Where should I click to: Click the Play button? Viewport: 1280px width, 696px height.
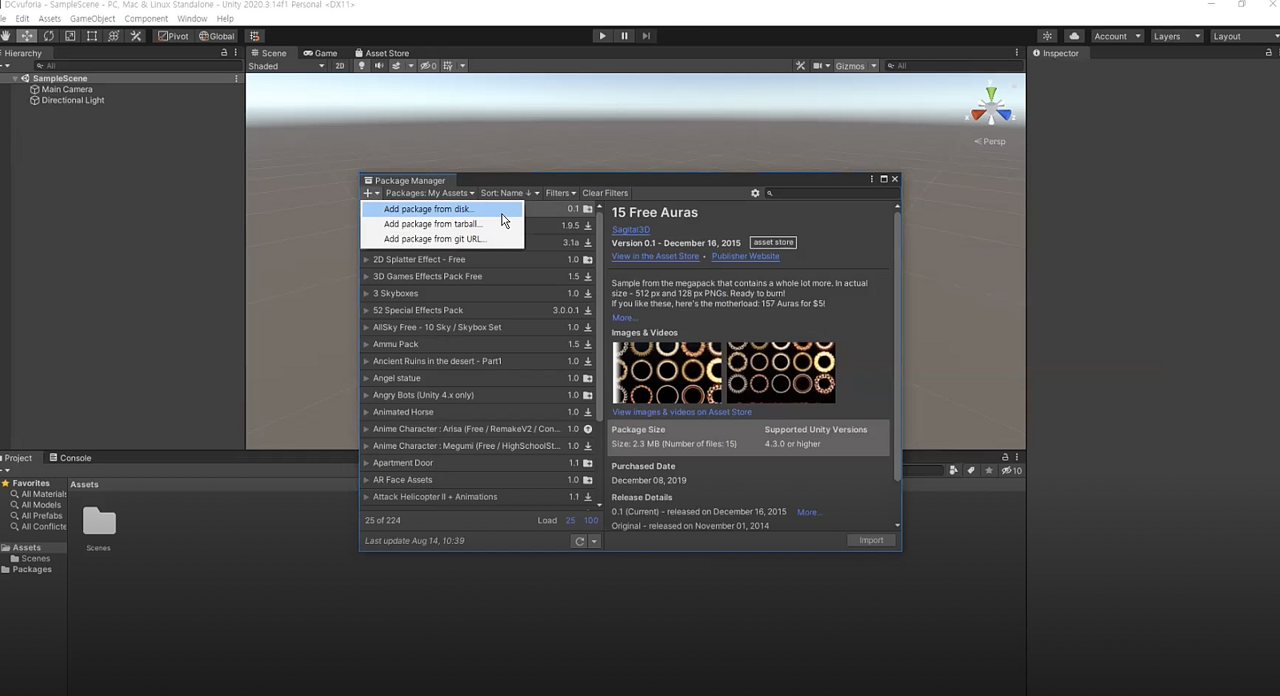pos(602,36)
